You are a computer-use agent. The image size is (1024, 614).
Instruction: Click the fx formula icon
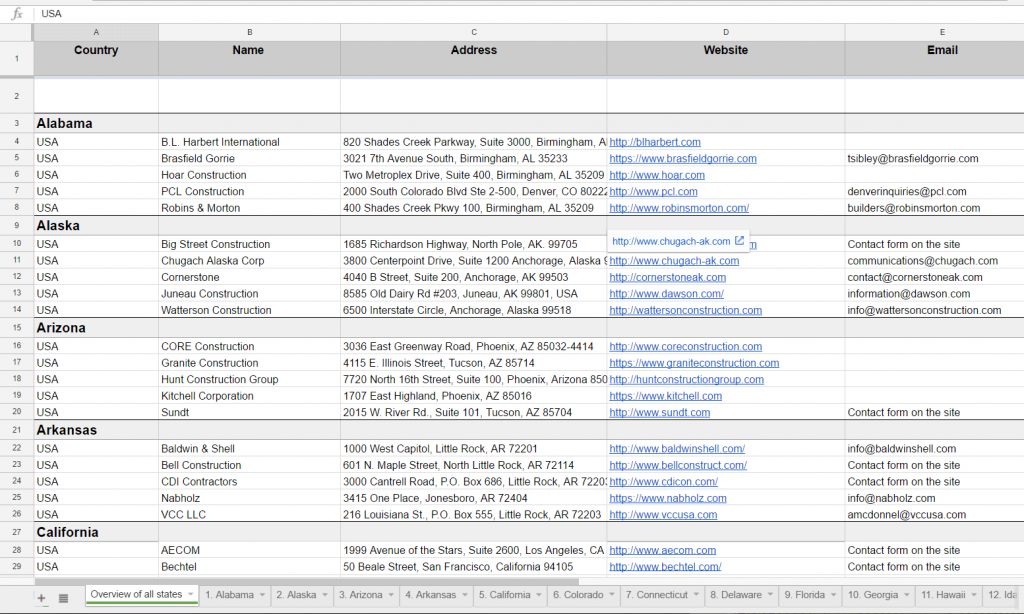tap(17, 14)
